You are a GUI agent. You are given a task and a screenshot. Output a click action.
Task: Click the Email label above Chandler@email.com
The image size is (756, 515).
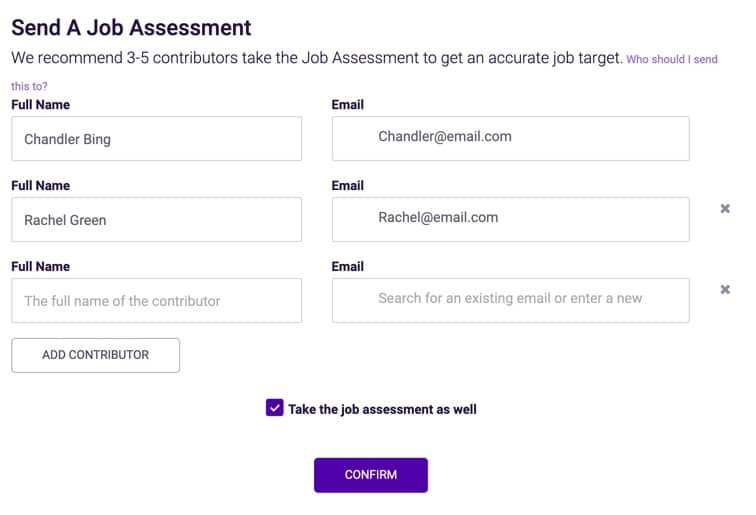(348, 105)
